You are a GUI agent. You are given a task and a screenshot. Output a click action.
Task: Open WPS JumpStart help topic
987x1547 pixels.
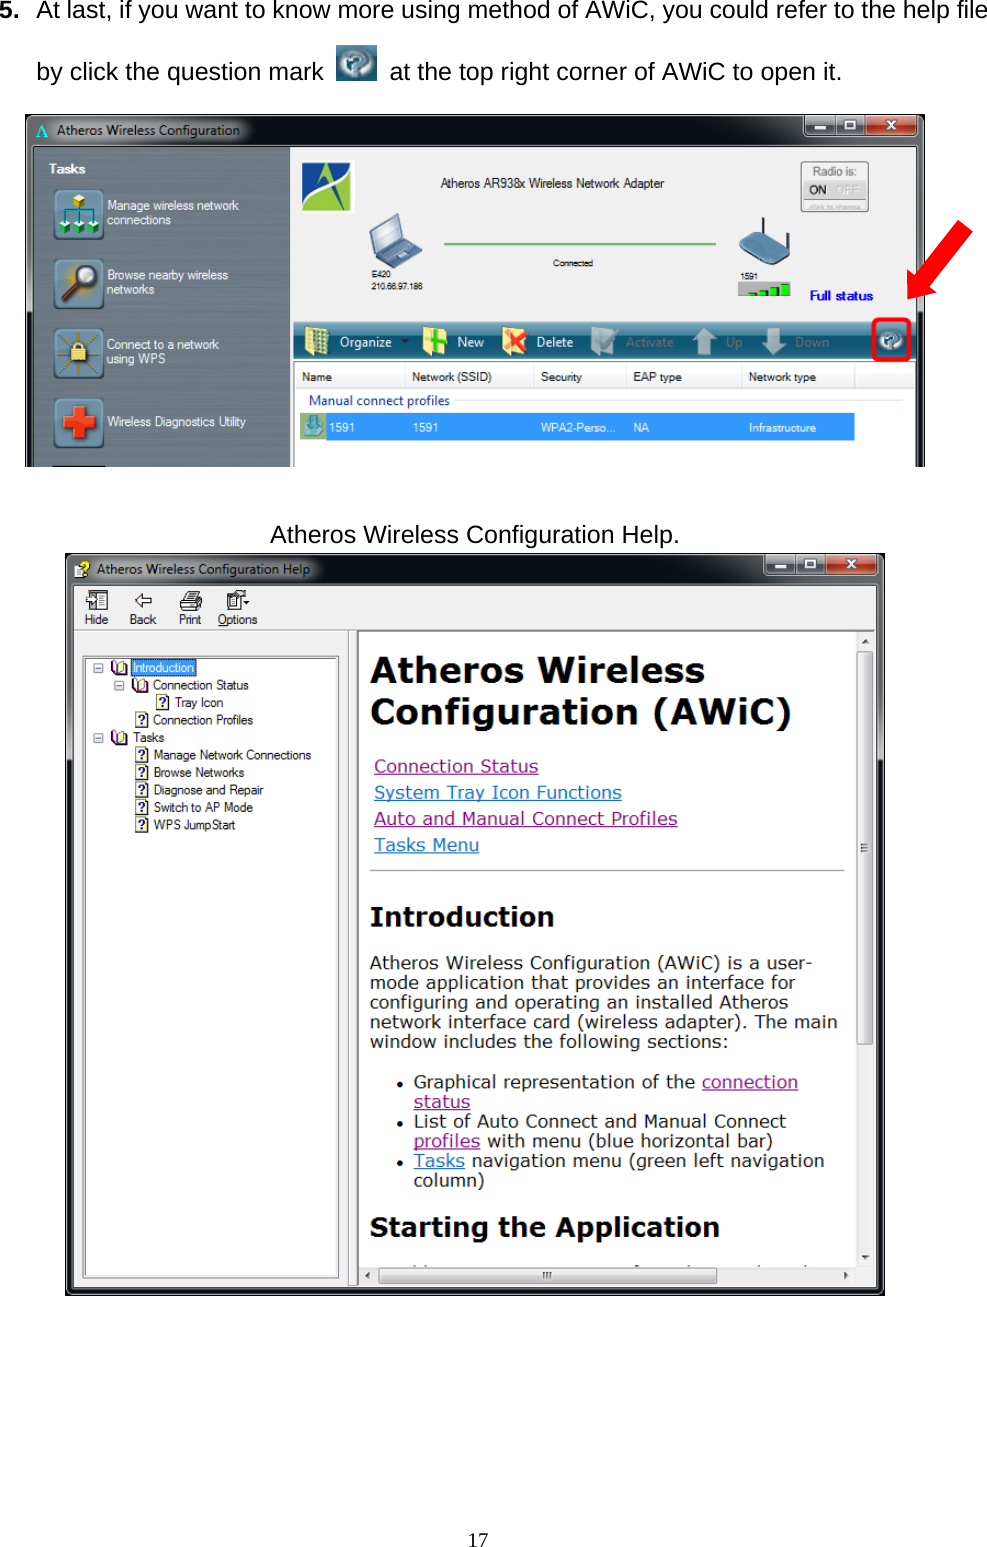194,825
